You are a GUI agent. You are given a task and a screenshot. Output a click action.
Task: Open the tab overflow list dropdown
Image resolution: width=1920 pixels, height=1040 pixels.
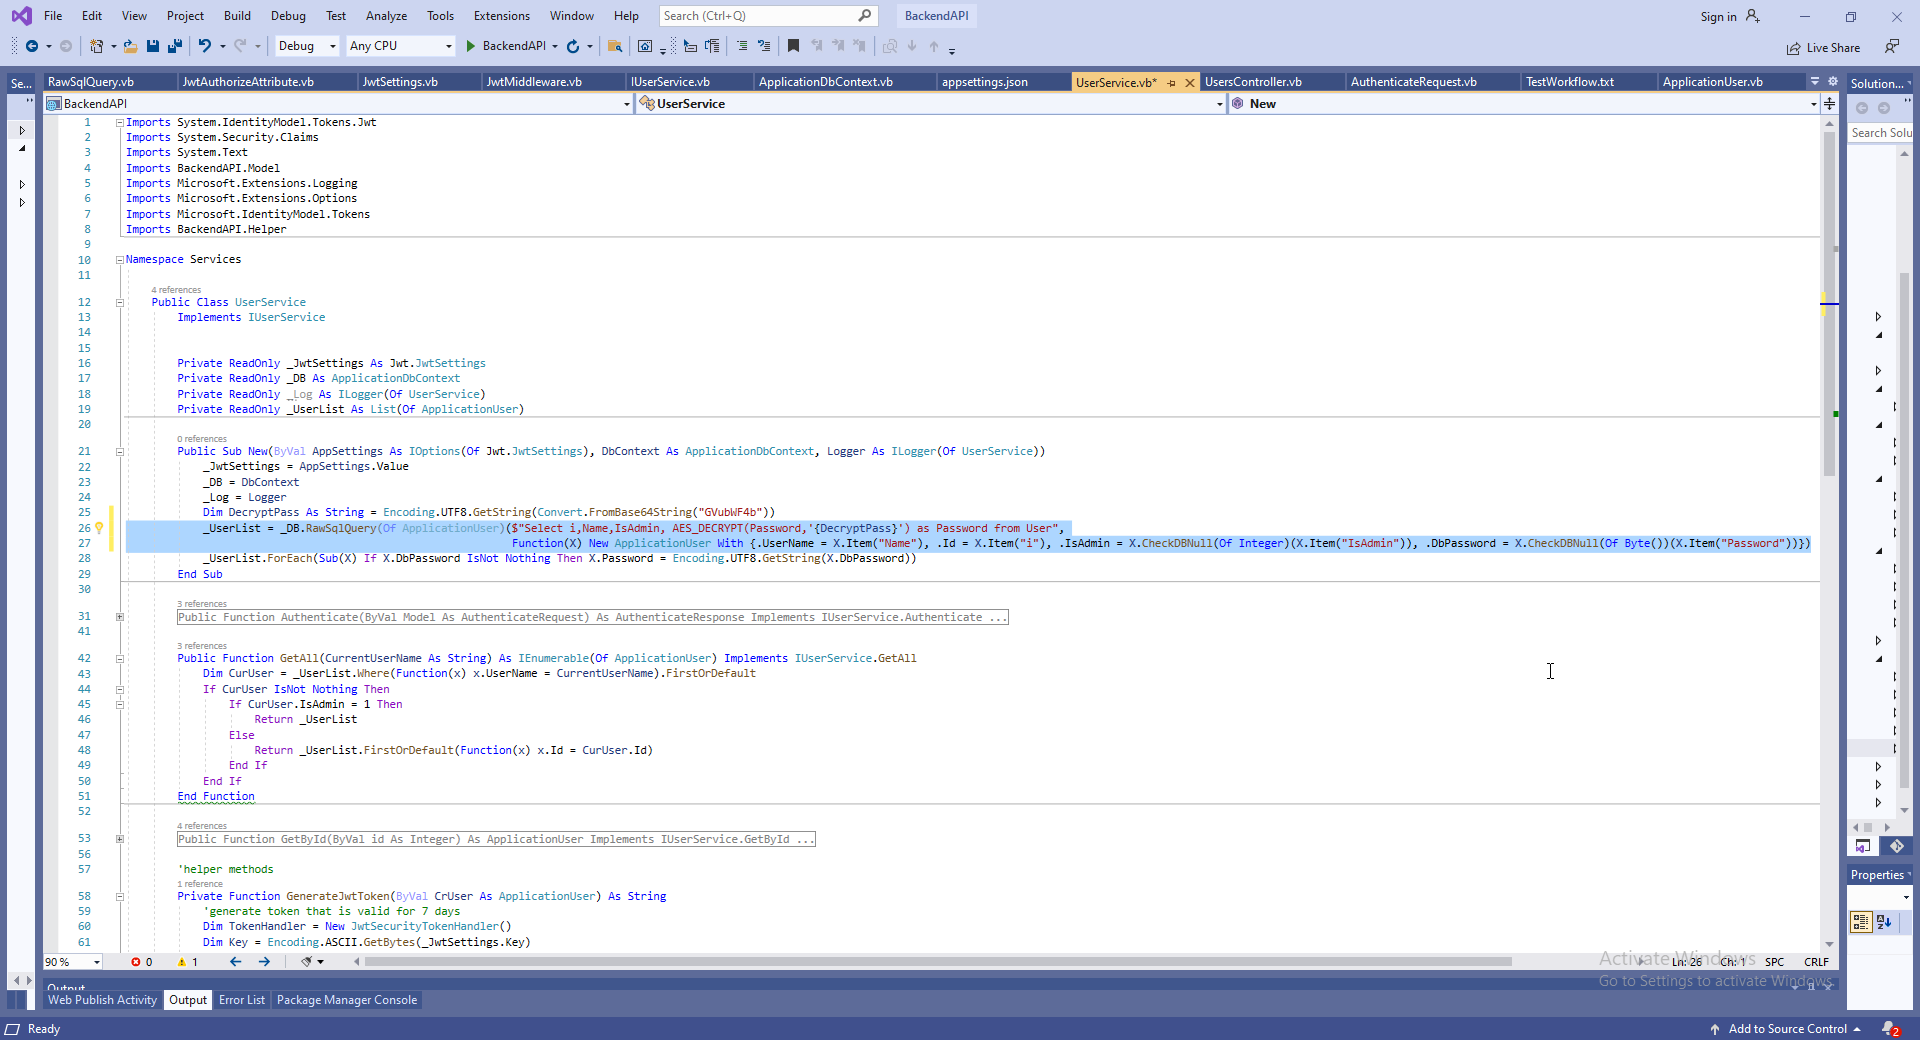pyautogui.click(x=1815, y=81)
